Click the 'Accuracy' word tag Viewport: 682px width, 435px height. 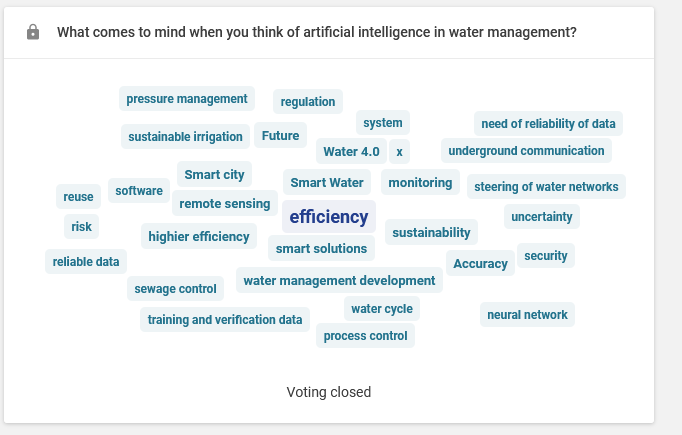[x=480, y=264]
